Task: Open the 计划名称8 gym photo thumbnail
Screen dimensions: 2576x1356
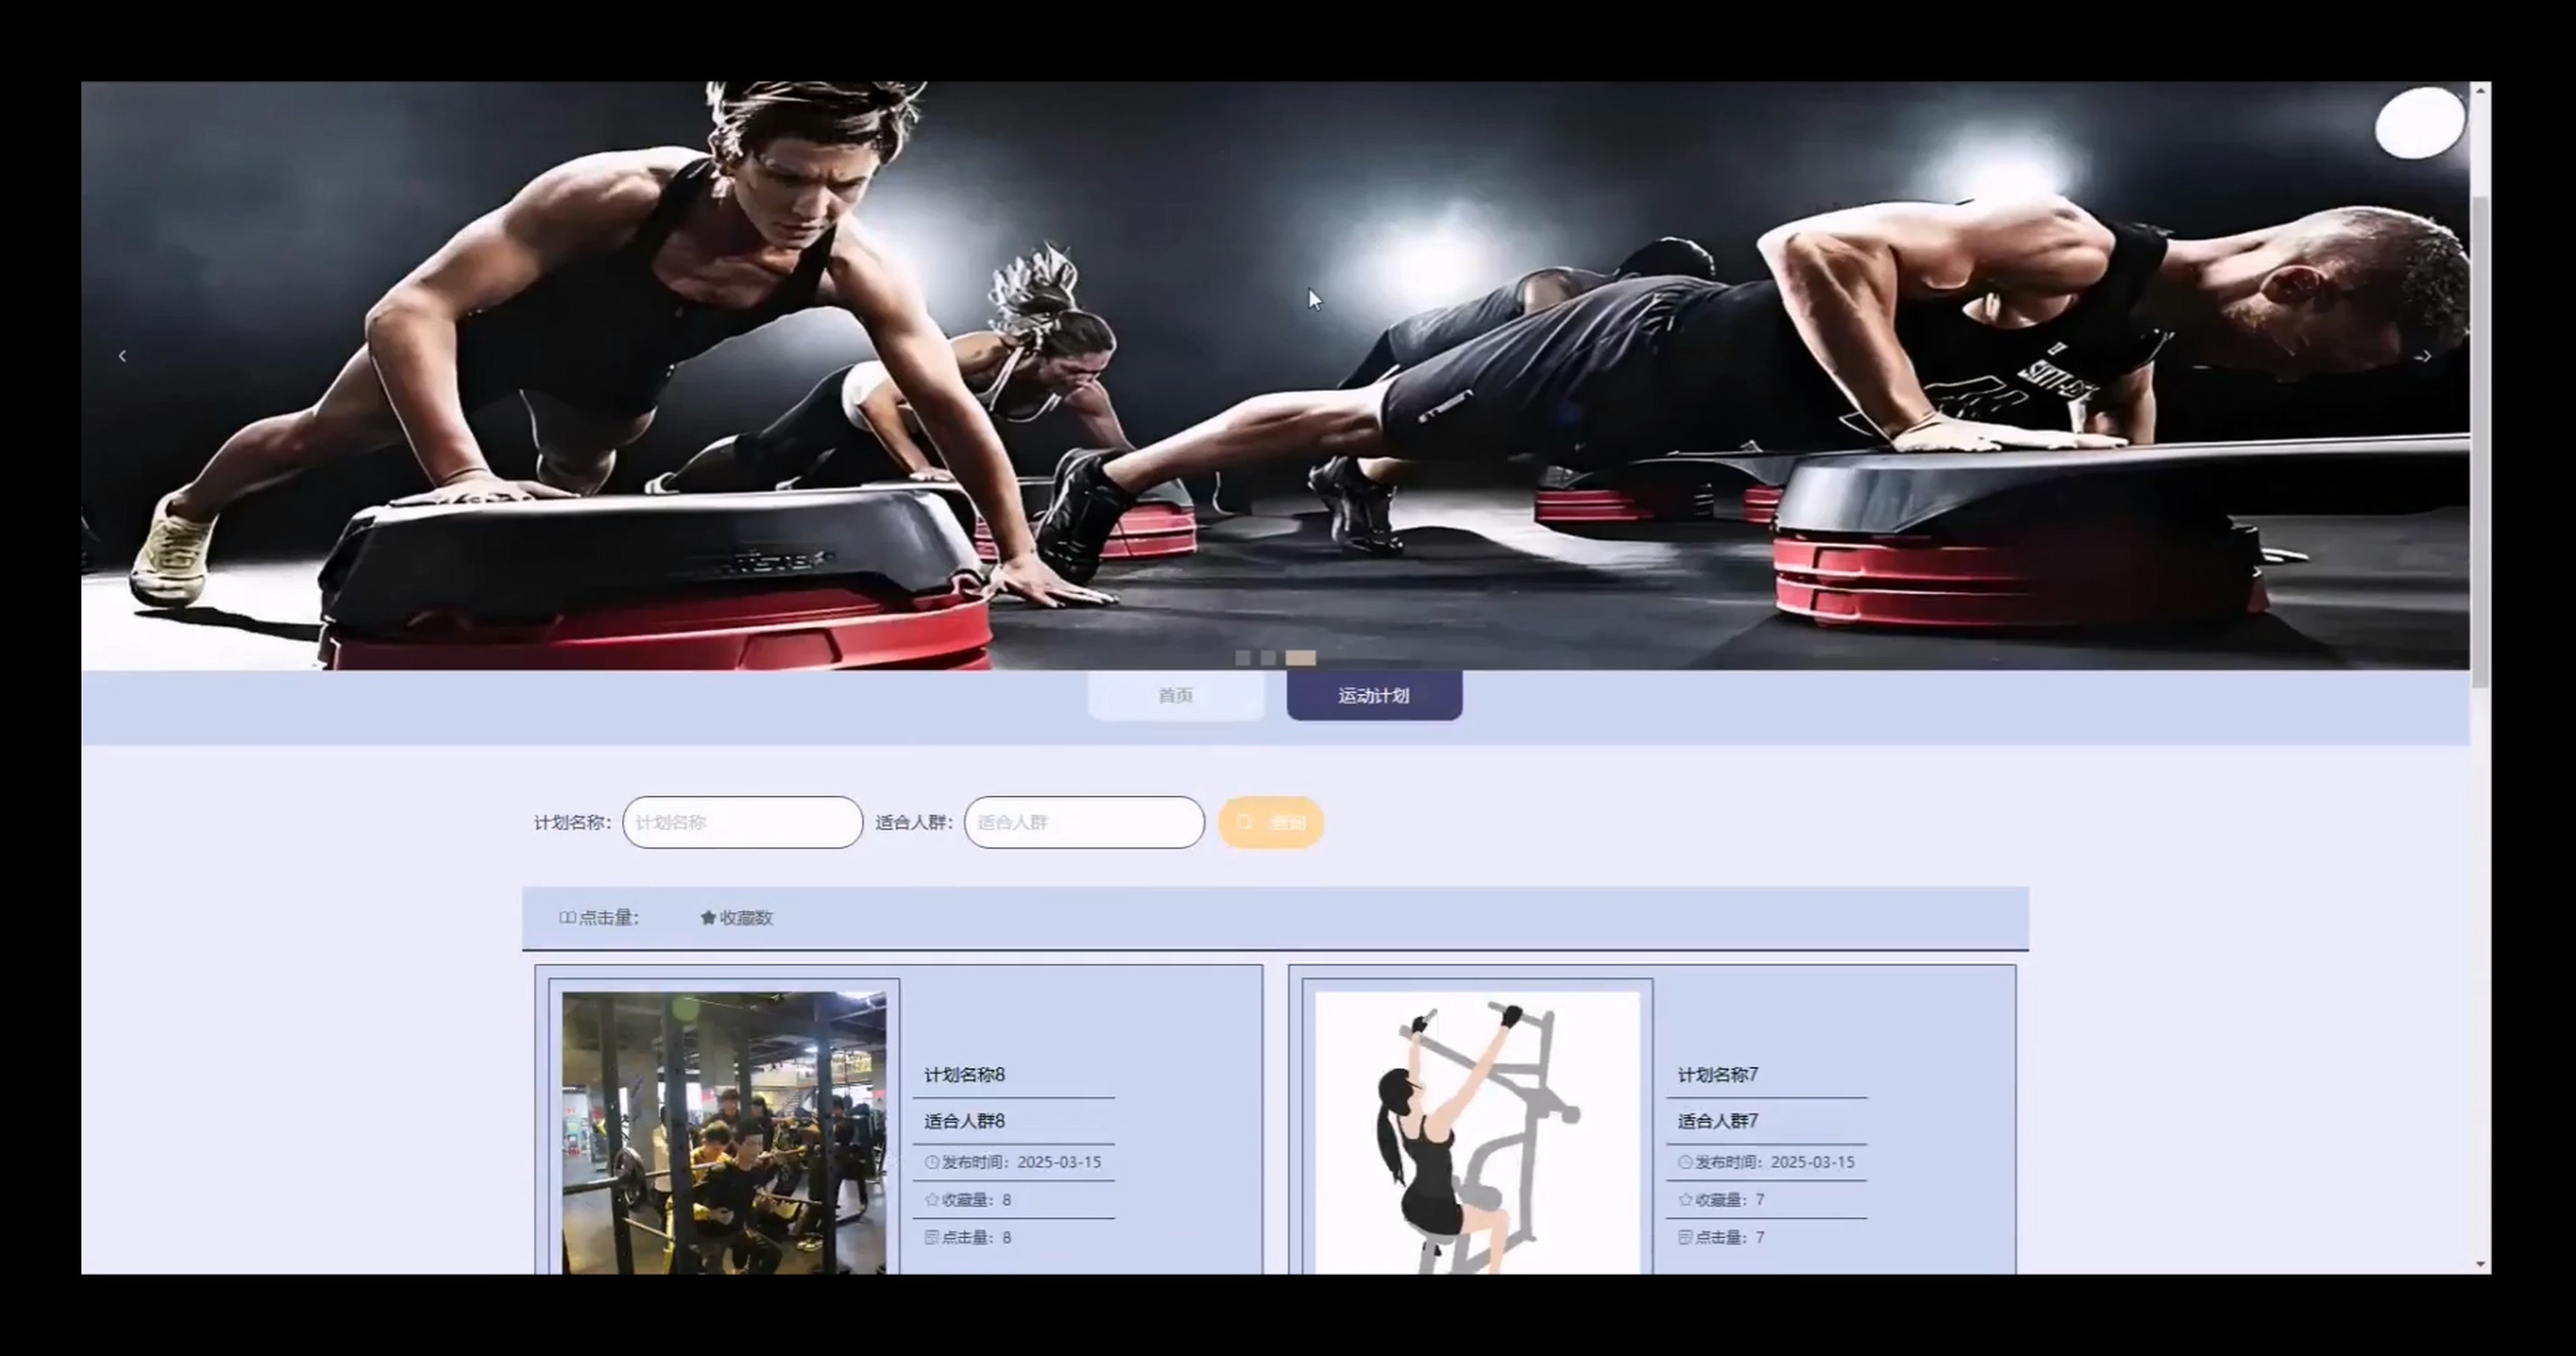Action: coord(723,1131)
